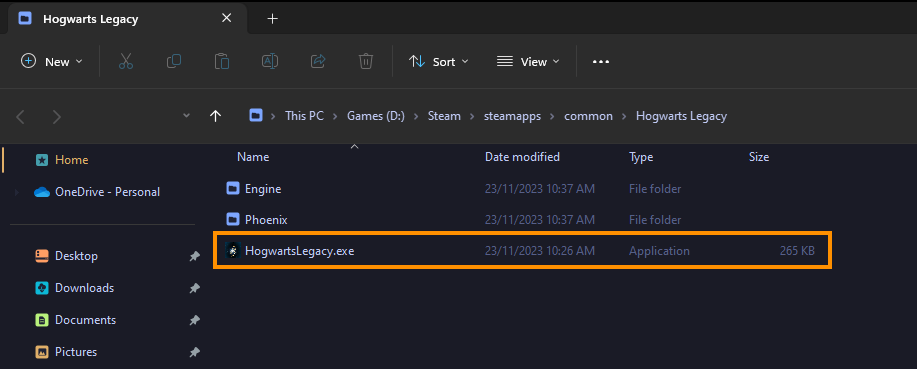Unpin Downloads using its pin icon

[194, 288]
